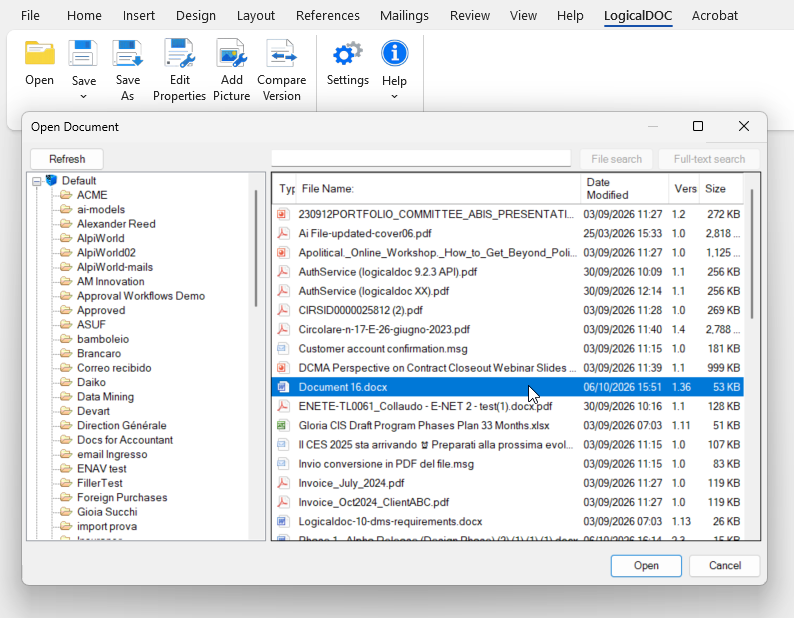Screen dimensions: 794x618
Task: Click the Excel icon for Gloria CIS Draft
Action: (x=283, y=426)
